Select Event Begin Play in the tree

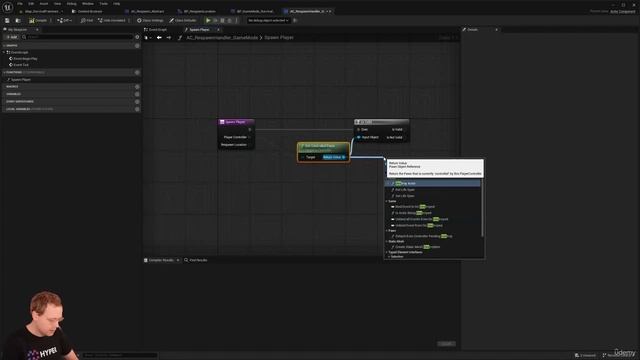(24, 59)
